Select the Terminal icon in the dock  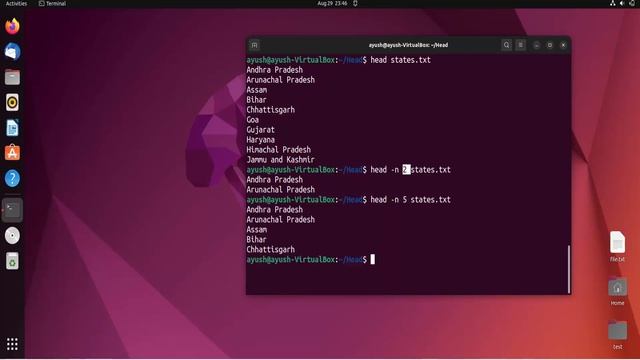point(12,210)
